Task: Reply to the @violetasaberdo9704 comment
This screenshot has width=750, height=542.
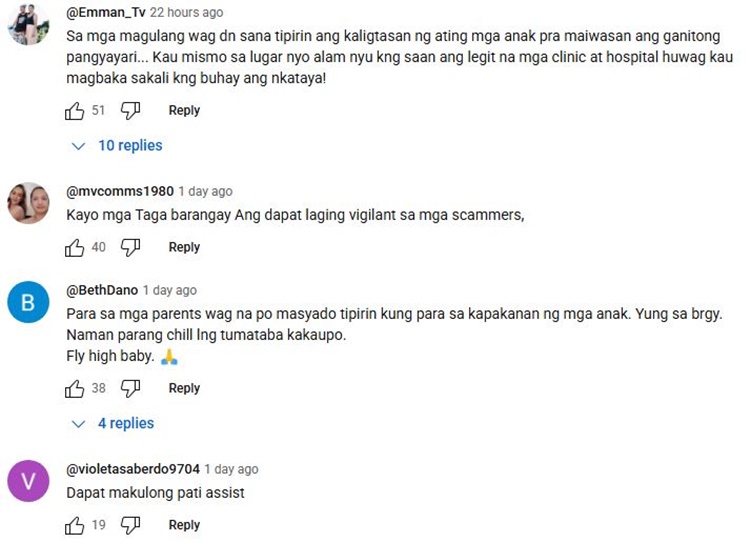Action: pos(184,525)
